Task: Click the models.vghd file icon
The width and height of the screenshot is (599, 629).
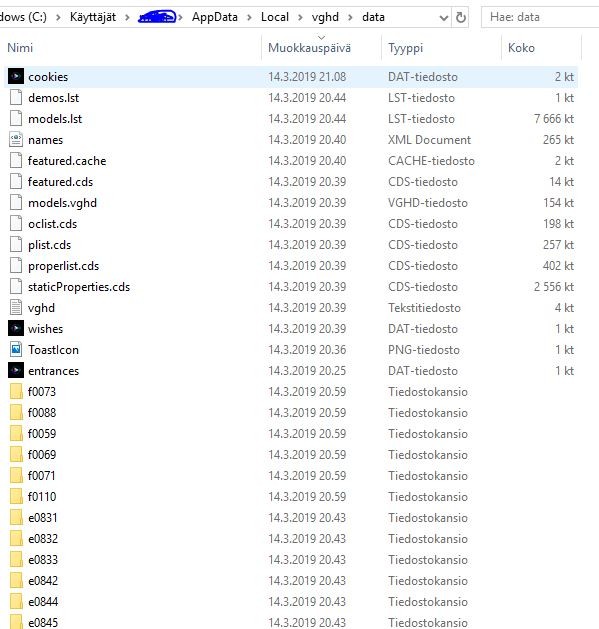Action: click(16, 203)
